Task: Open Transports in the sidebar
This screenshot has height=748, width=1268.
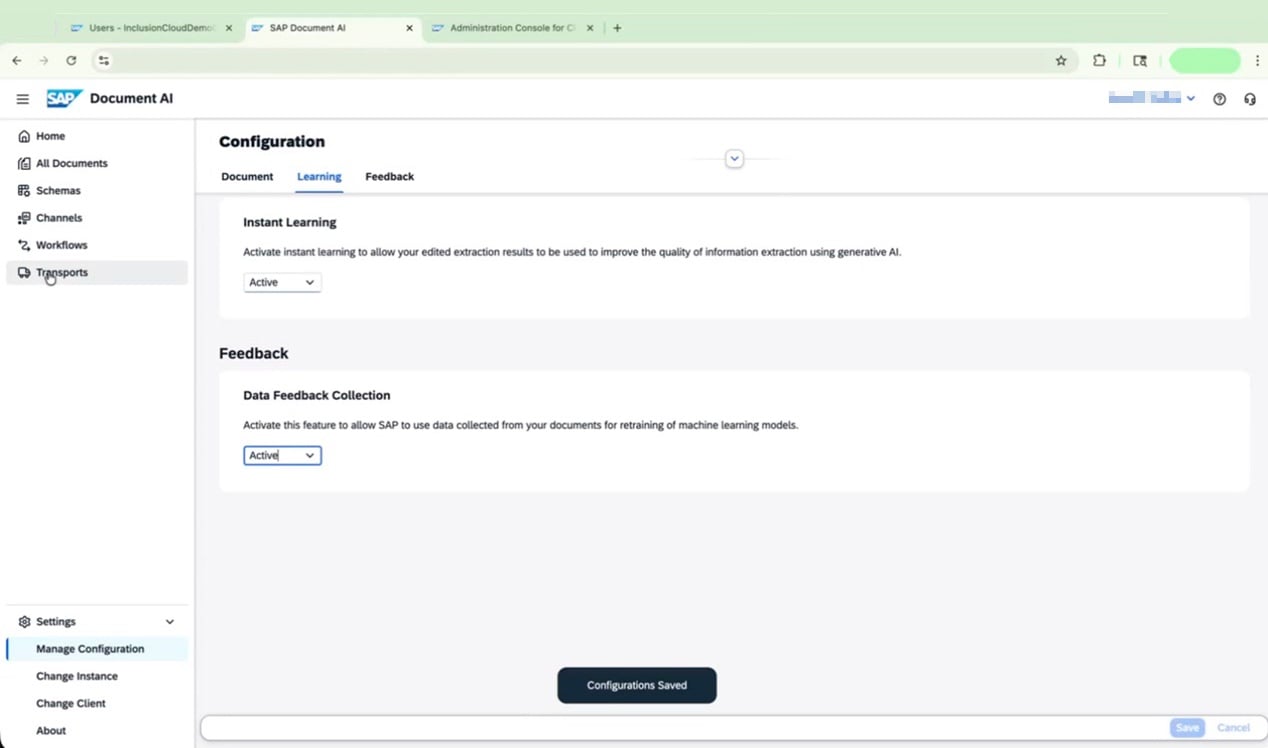Action: 97,272
